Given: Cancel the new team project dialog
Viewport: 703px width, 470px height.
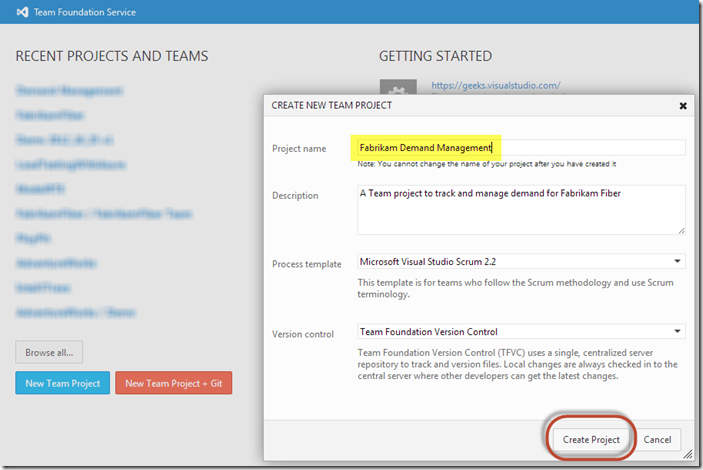Looking at the screenshot, I should click(x=657, y=440).
